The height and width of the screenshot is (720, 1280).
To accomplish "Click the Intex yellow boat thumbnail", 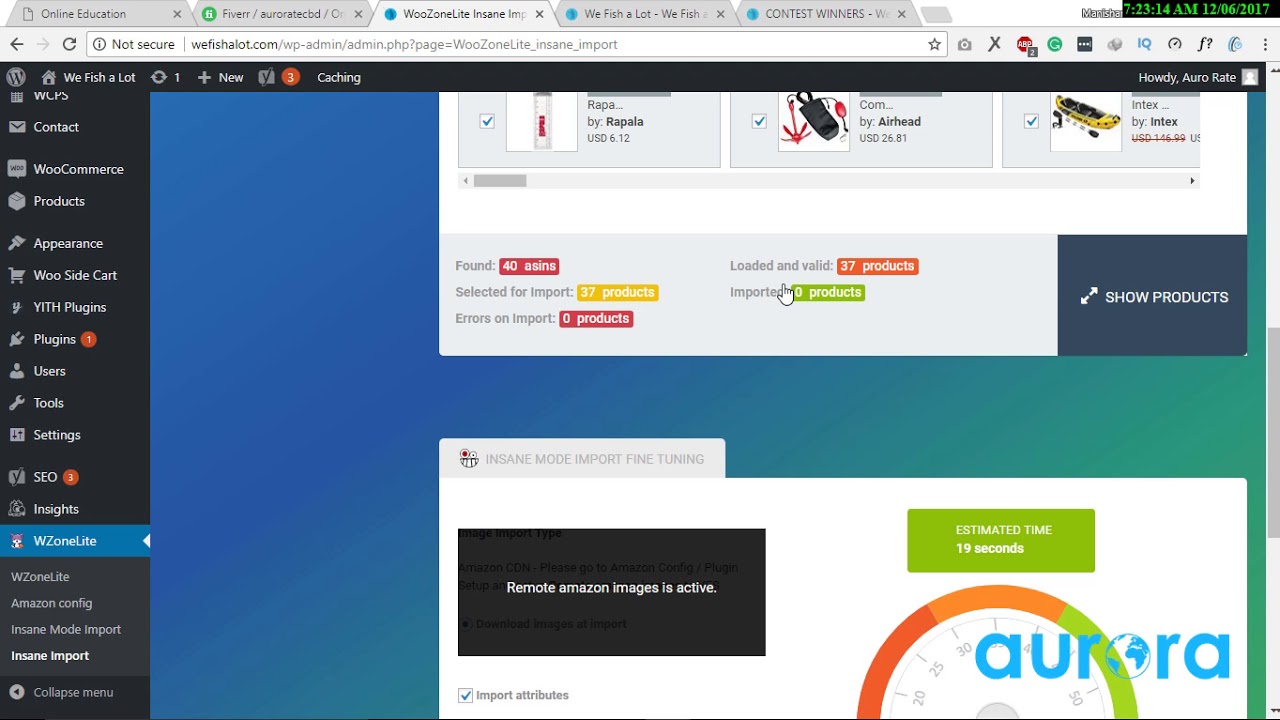I will [1086, 121].
